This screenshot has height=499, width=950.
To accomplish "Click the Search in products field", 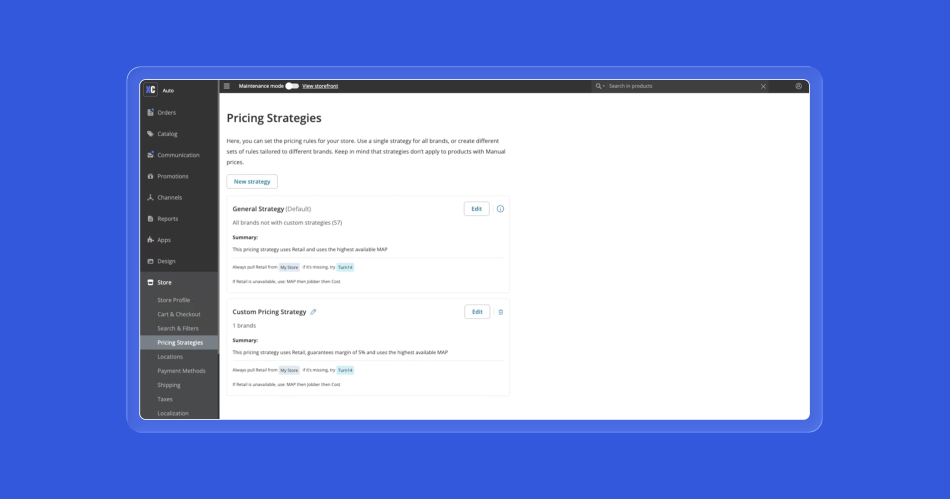I will 680,86.
